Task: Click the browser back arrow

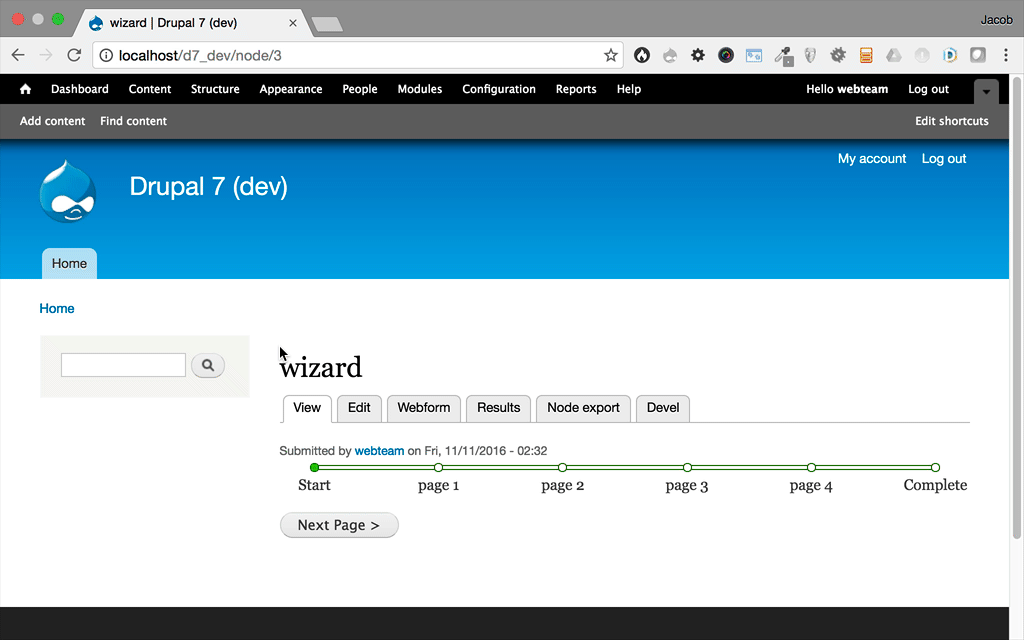Action: 18,56
